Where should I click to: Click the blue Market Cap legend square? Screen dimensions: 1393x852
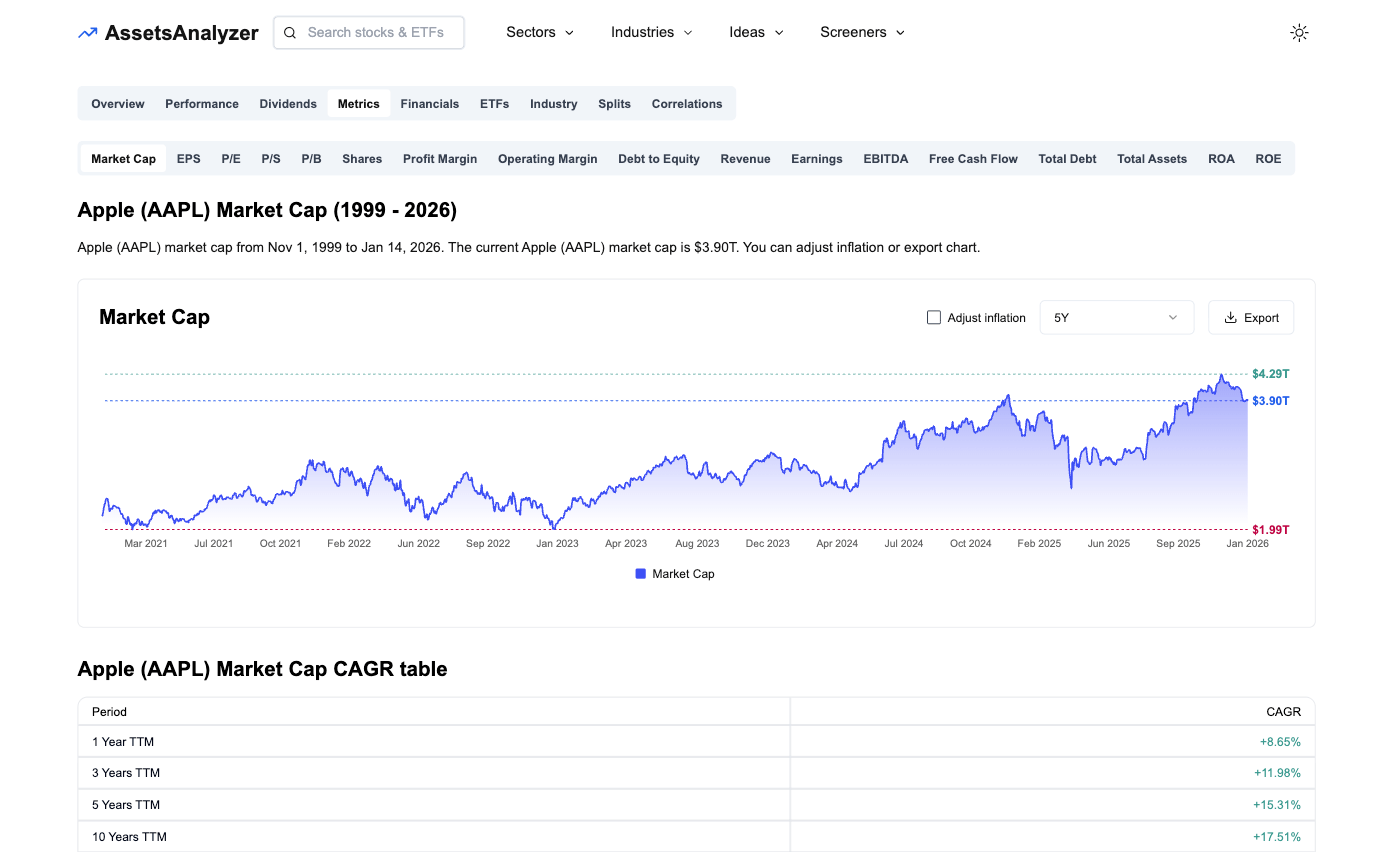[641, 574]
